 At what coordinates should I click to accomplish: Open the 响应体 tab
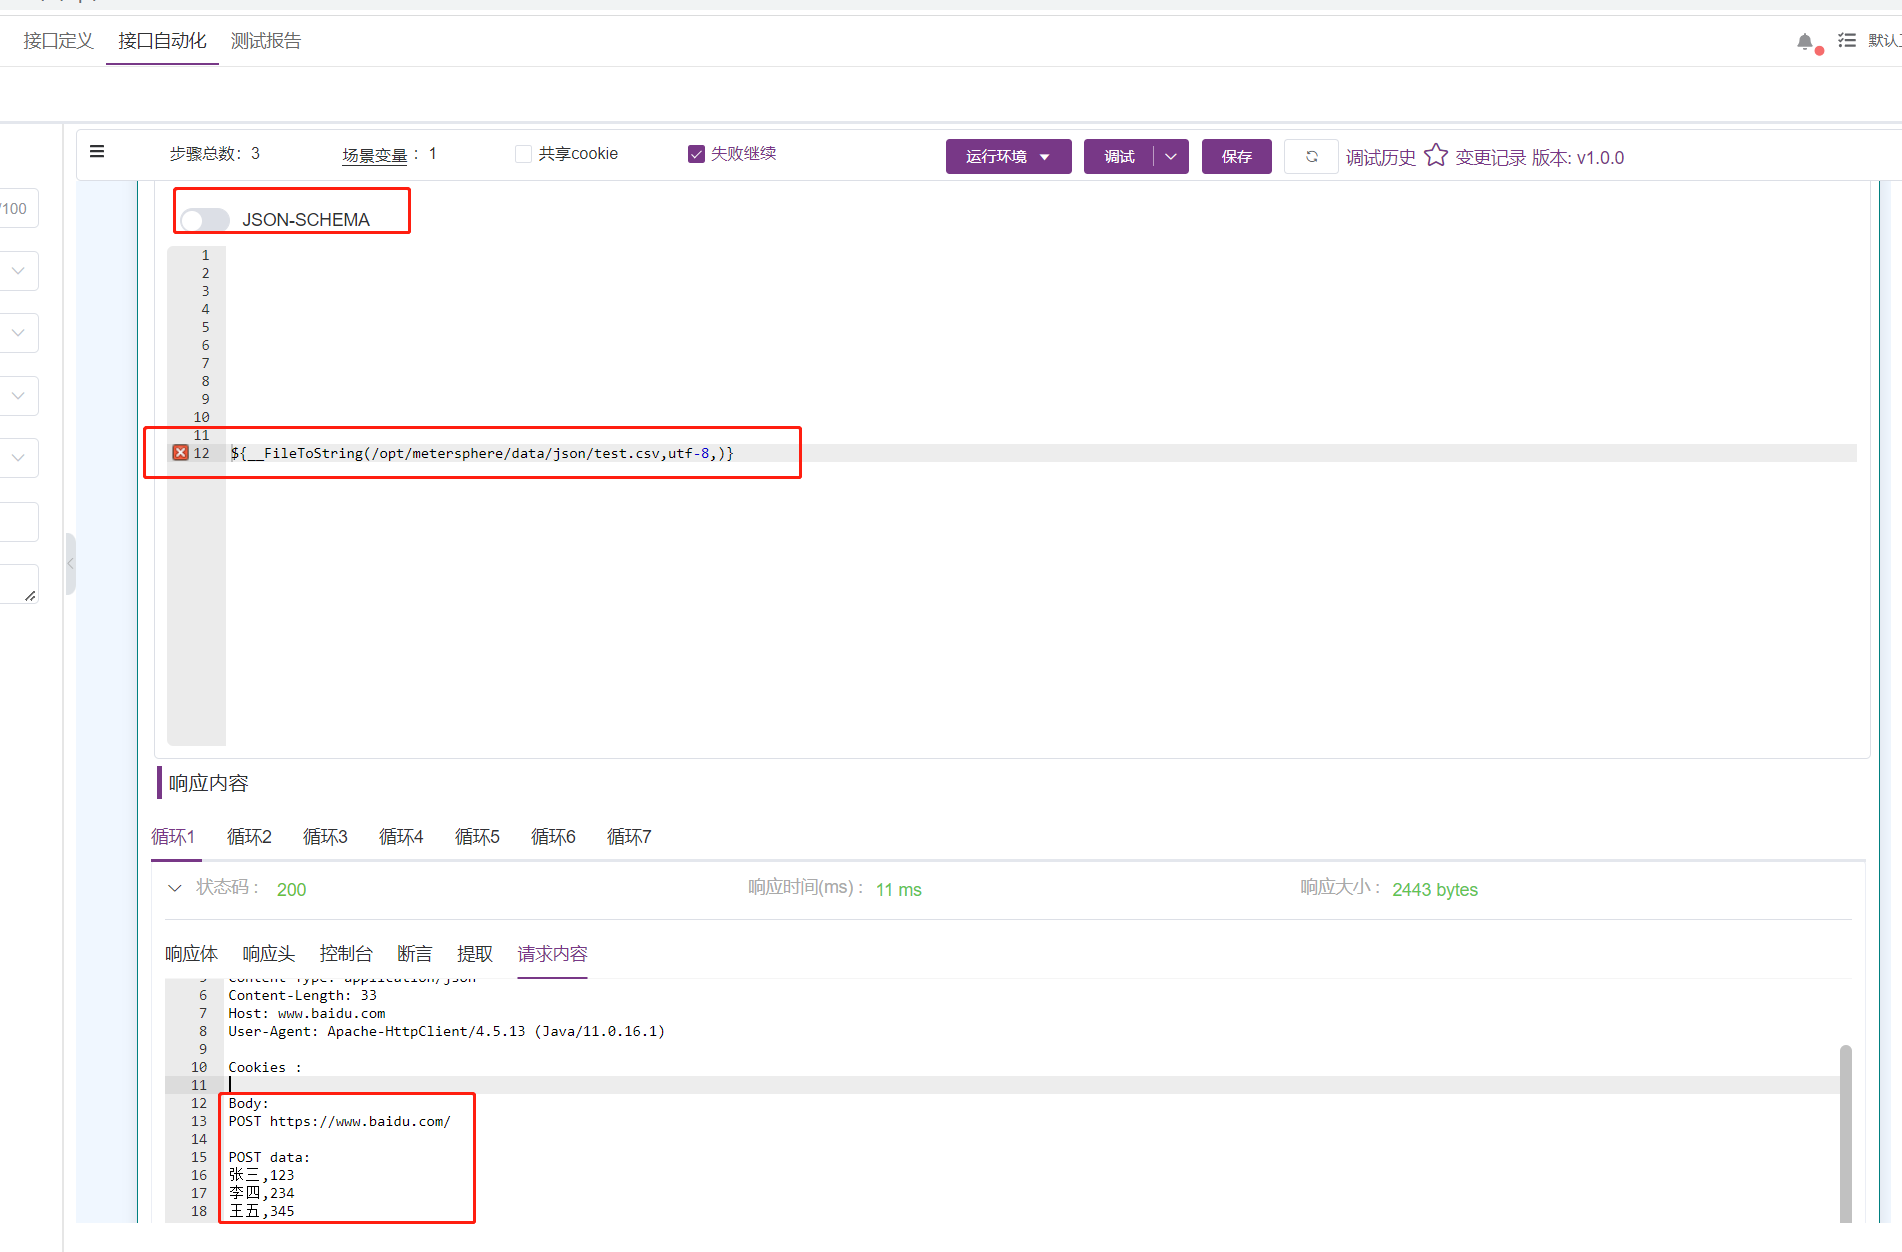(191, 954)
